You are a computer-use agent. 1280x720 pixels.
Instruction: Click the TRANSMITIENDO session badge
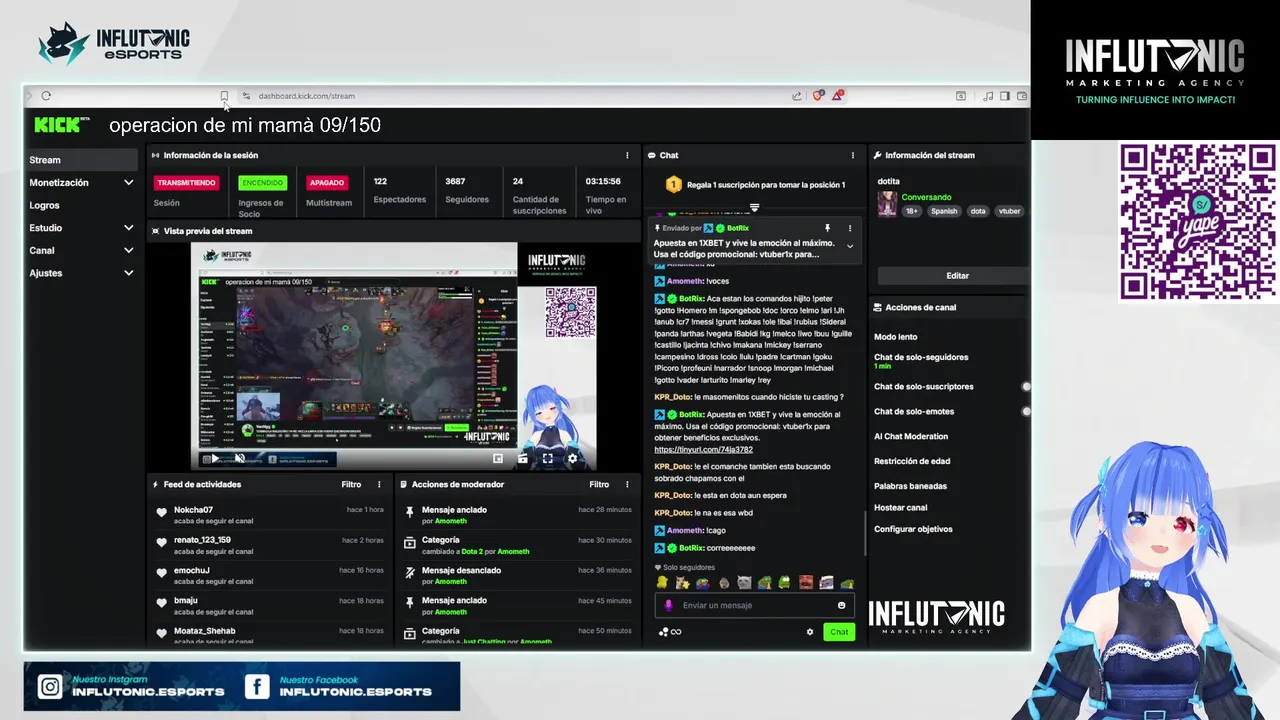click(x=186, y=183)
